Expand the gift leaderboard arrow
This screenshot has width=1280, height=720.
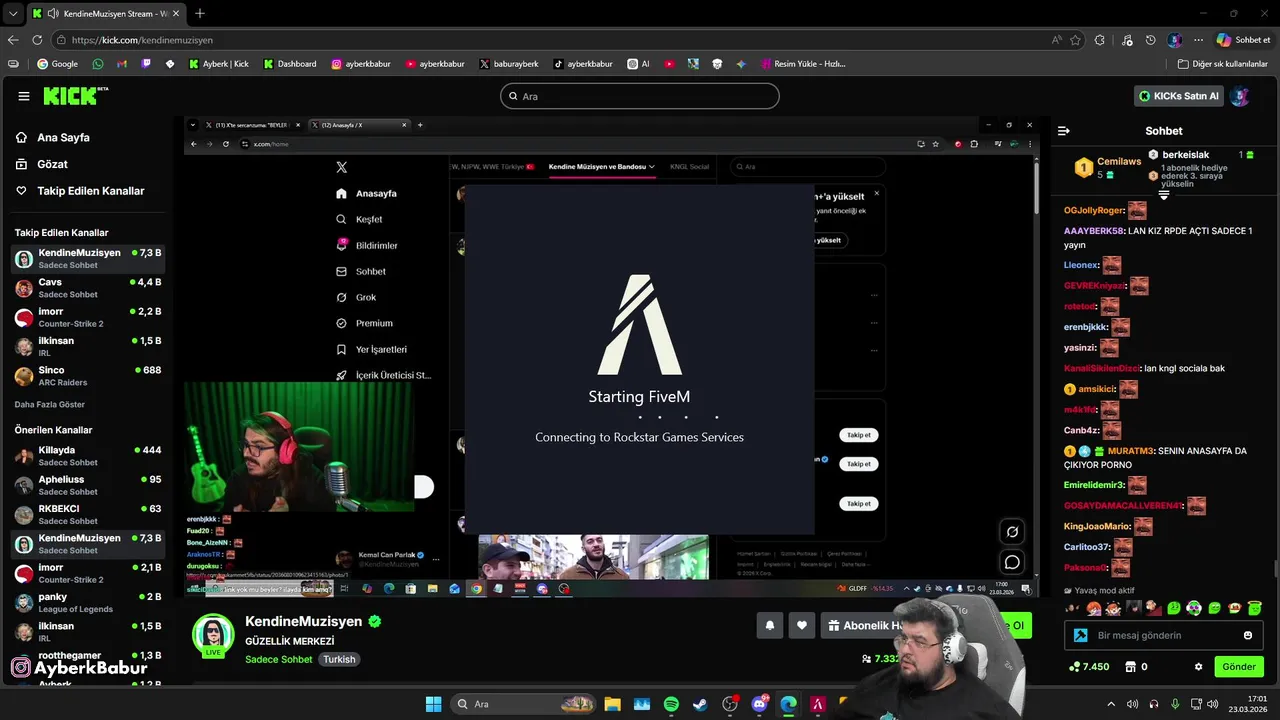pyautogui.click(x=1164, y=195)
